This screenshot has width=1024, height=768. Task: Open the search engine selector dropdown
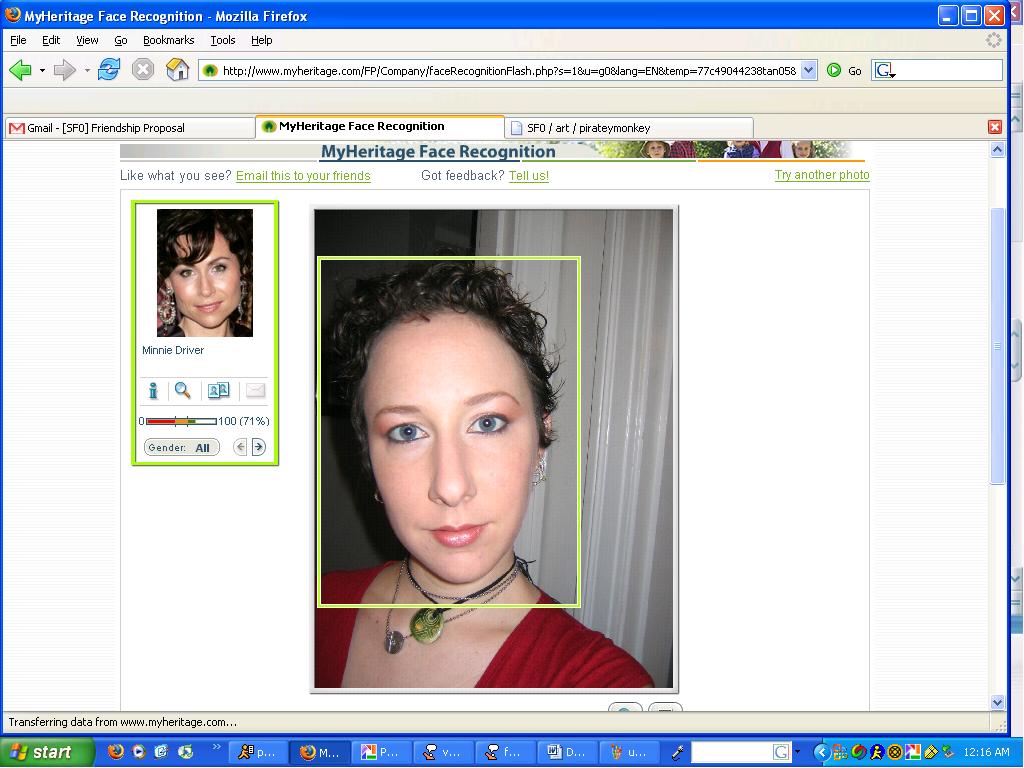pos(885,71)
